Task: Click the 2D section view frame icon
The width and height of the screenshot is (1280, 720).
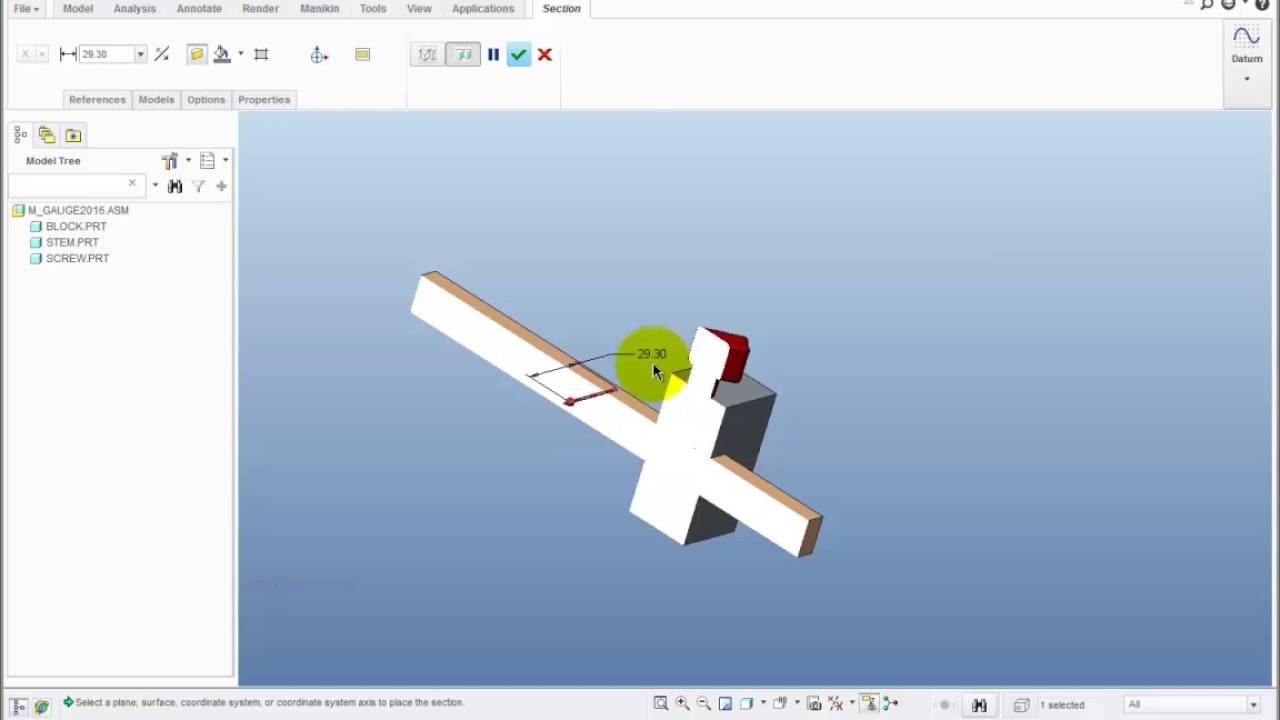Action: pyautogui.click(x=261, y=54)
